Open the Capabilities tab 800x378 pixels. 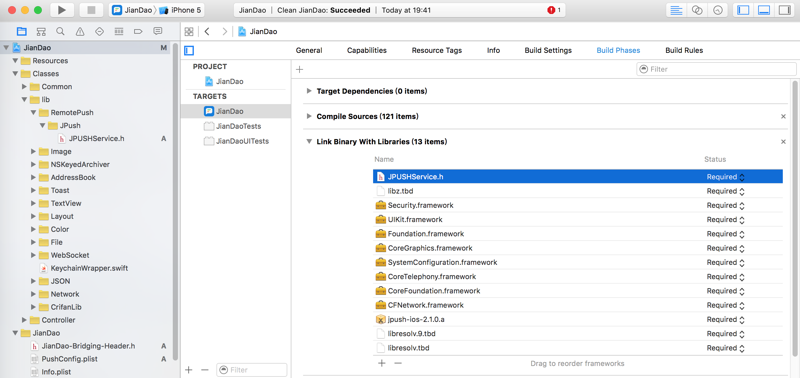pyautogui.click(x=366, y=51)
